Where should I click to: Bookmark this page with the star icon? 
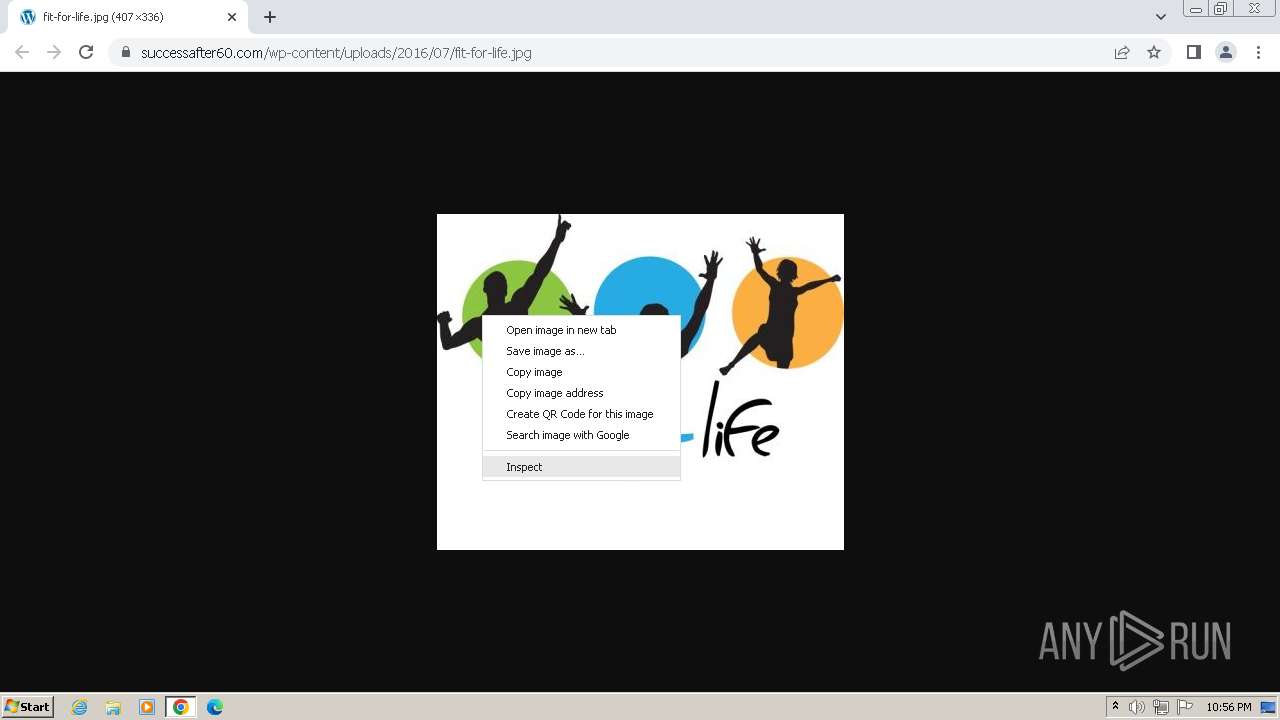[x=1154, y=52]
